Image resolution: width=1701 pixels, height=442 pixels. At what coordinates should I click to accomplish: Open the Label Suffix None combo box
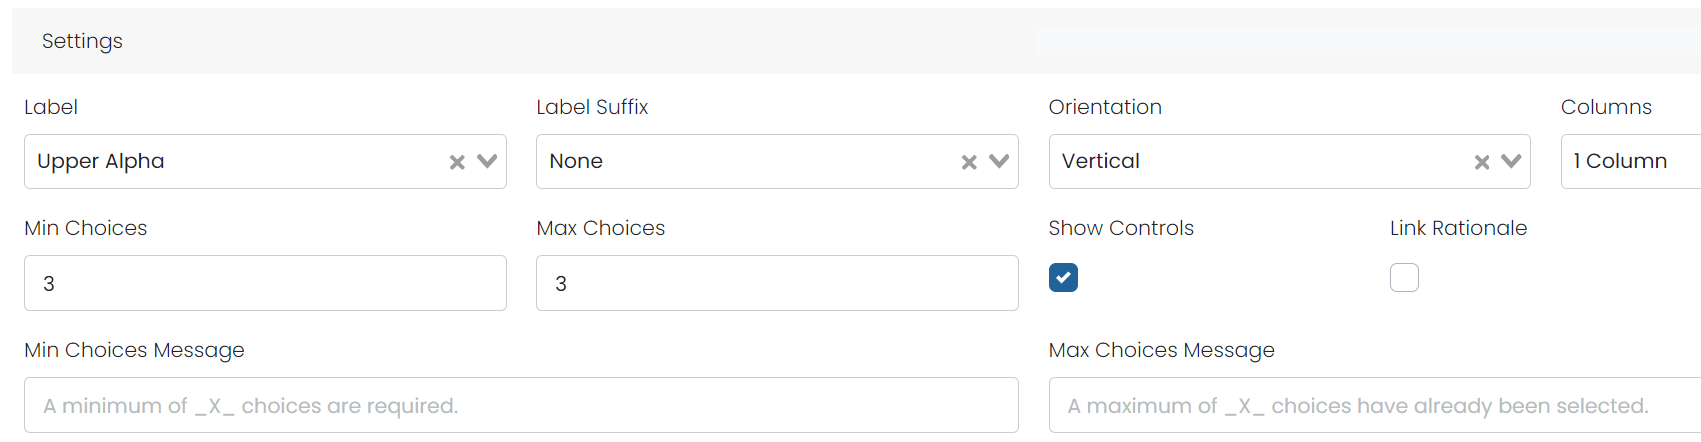point(777,161)
